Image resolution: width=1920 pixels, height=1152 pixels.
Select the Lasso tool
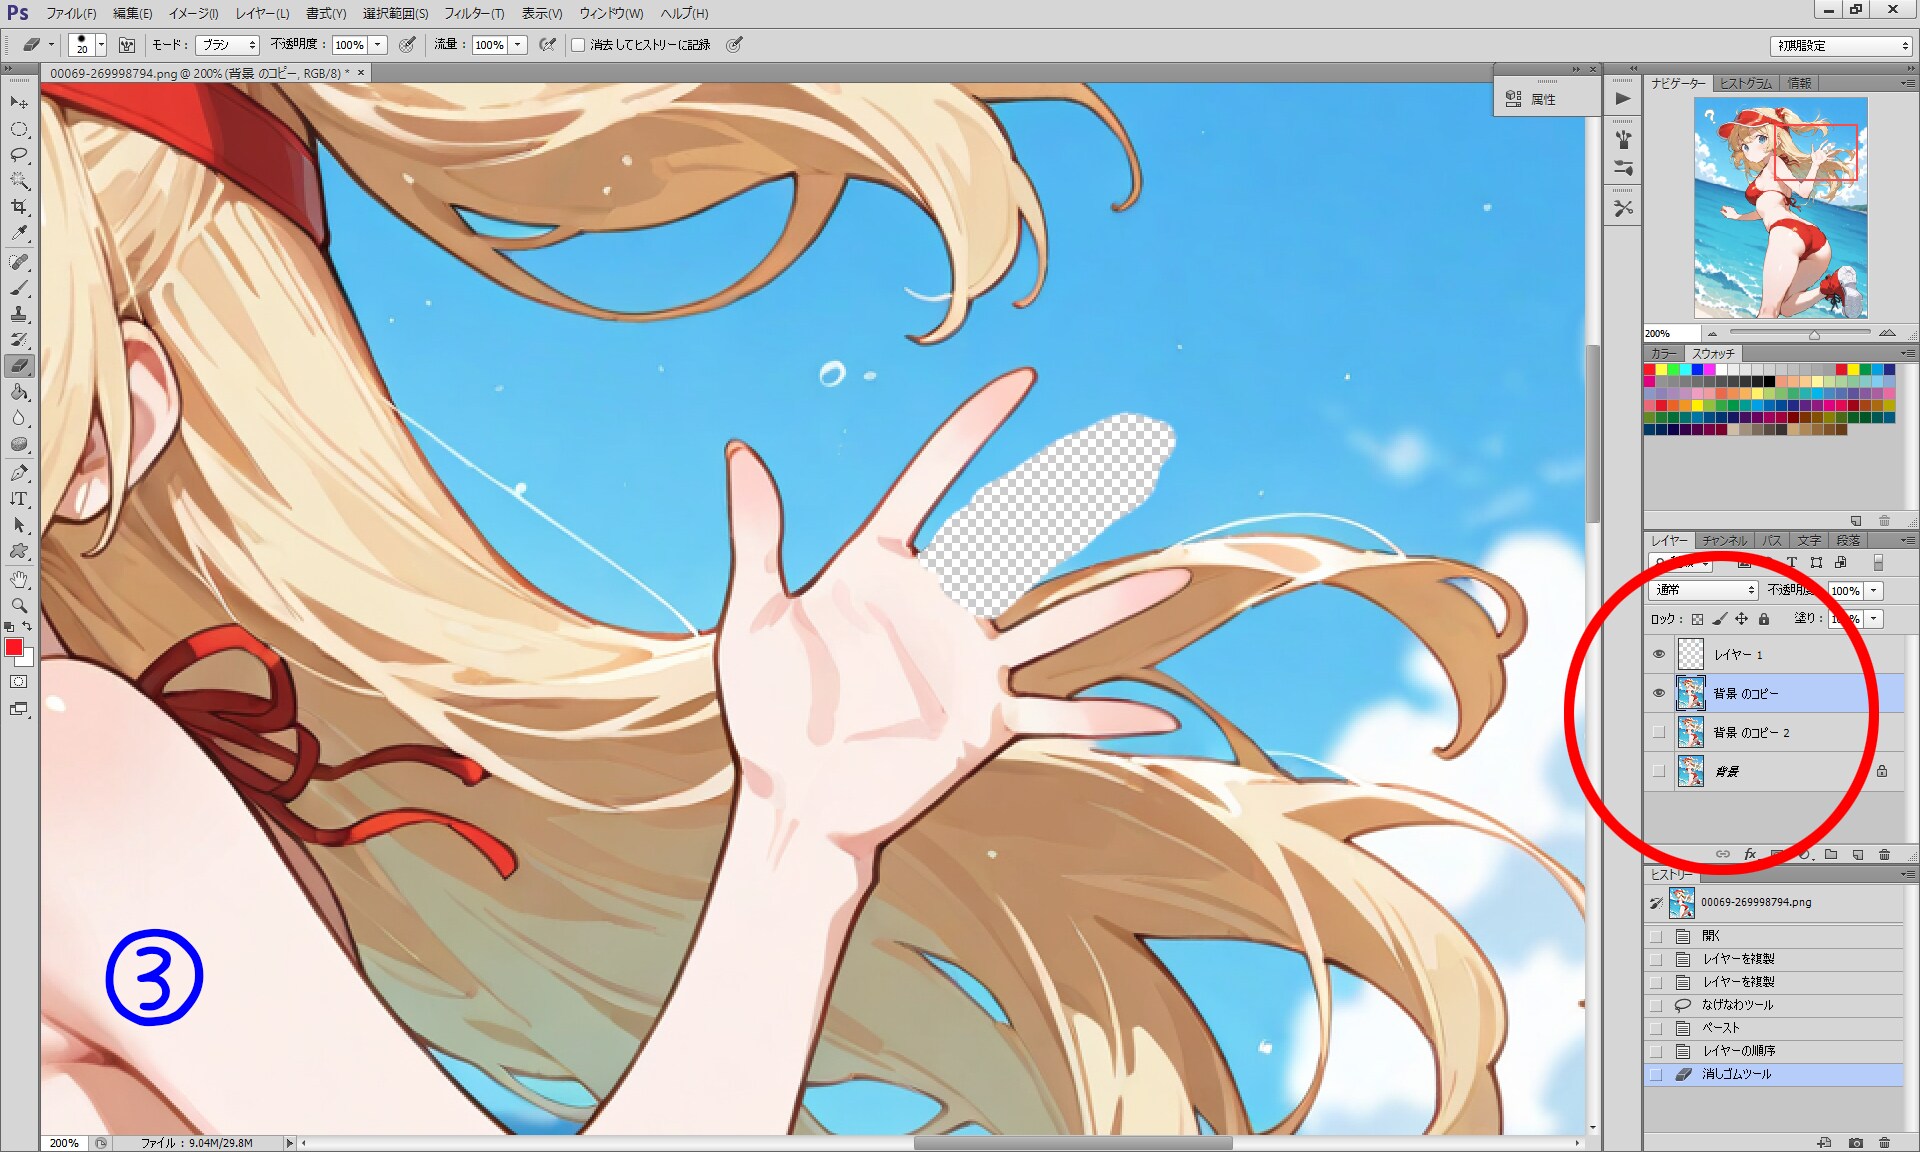click(x=19, y=155)
